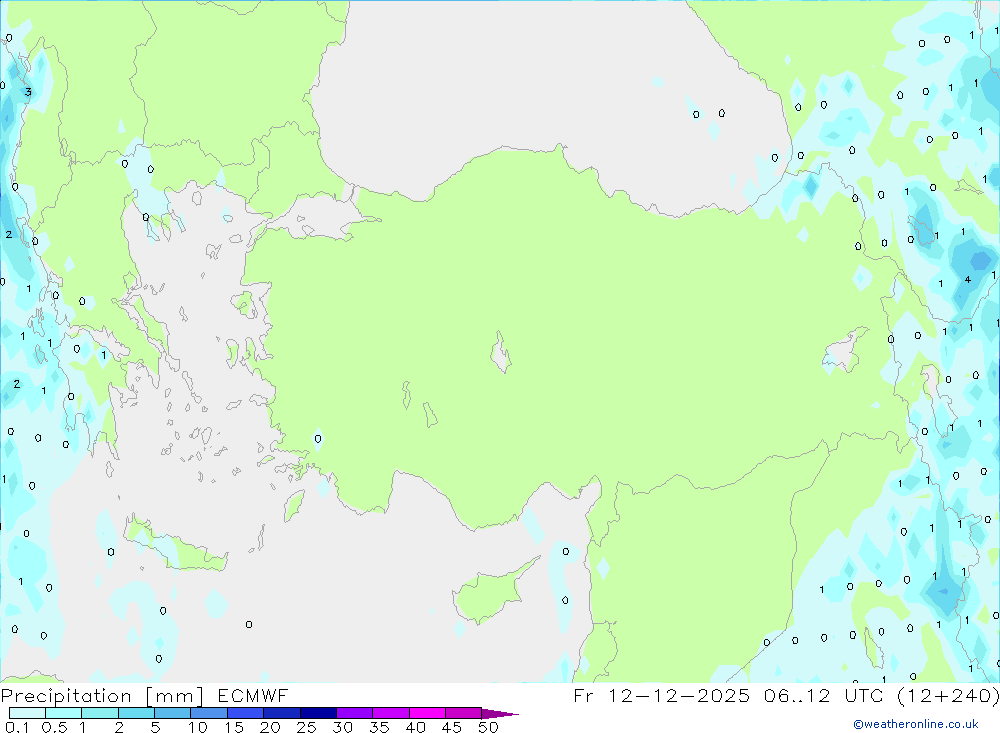The width and height of the screenshot is (1000, 733).
Task: Click legend label '50'
Action: tap(488, 727)
